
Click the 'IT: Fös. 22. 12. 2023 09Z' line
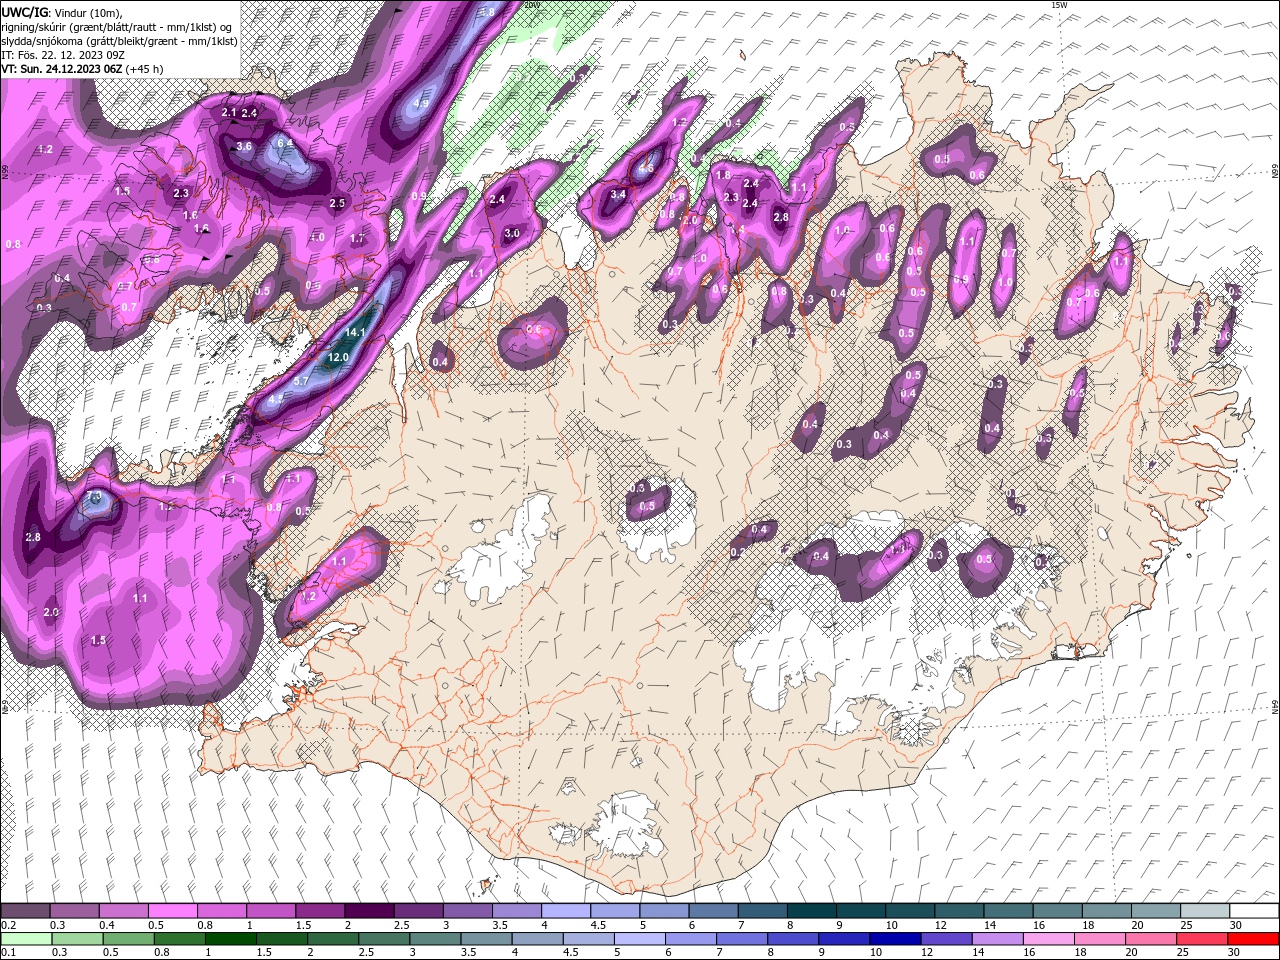pyautogui.click(x=63, y=54)
